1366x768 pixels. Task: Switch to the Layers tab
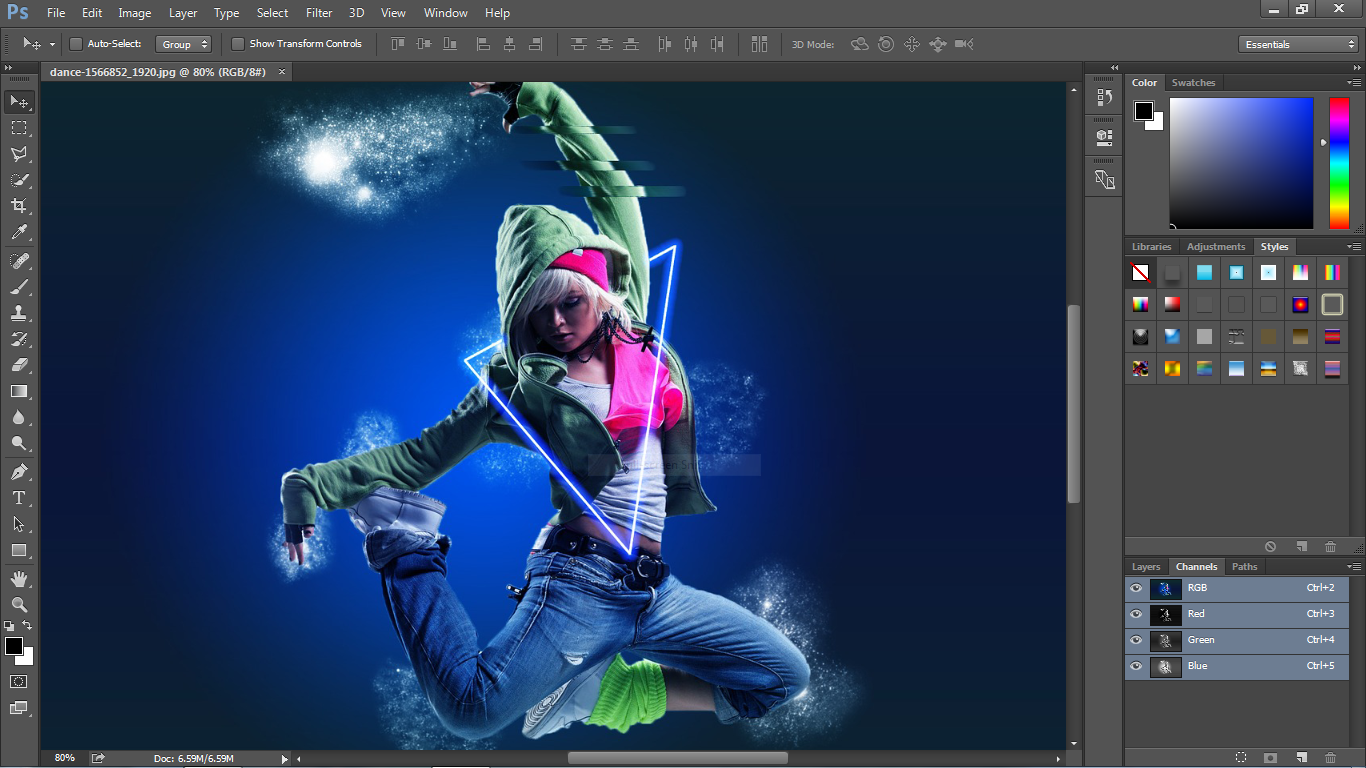pos(1146,567)
